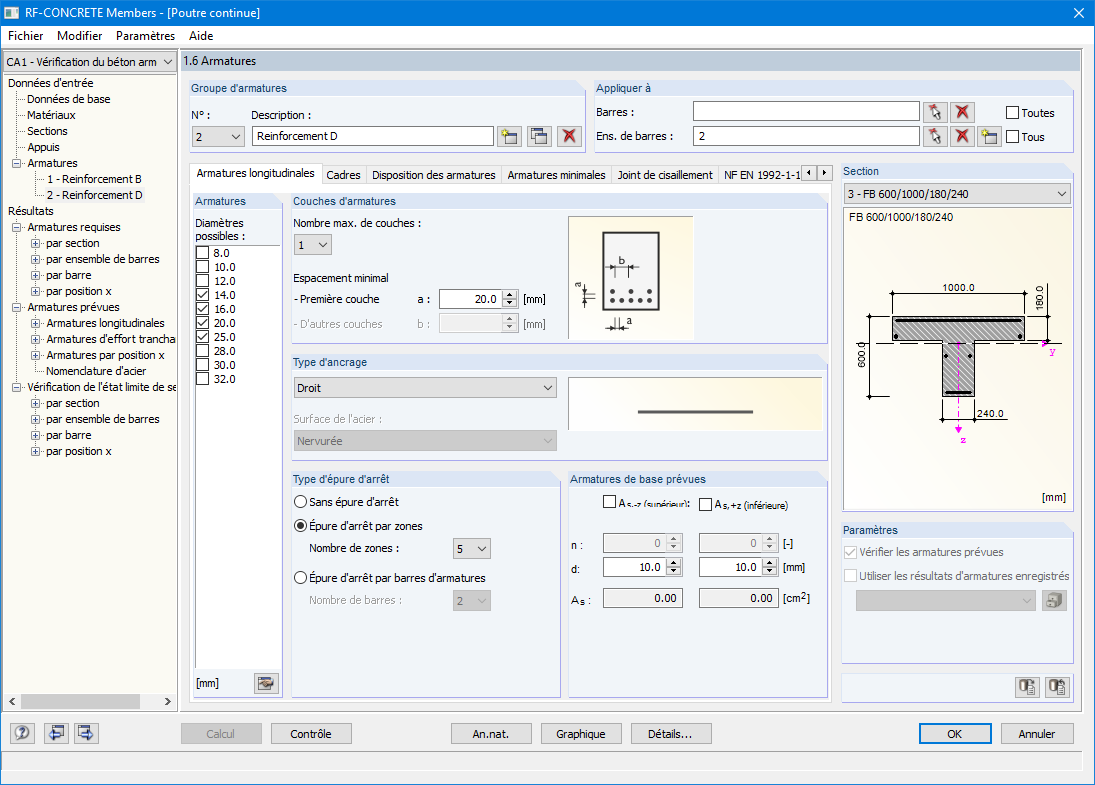Clear Ens. de barres field with red X

point(962,136)
